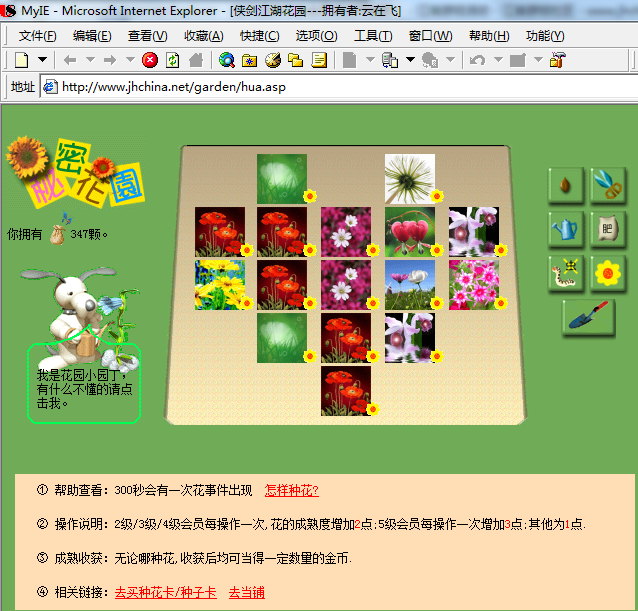Open the 去买种花卡/种子卡 link
The height and width of the screenshot is (611, 638).
pos(166,592)
